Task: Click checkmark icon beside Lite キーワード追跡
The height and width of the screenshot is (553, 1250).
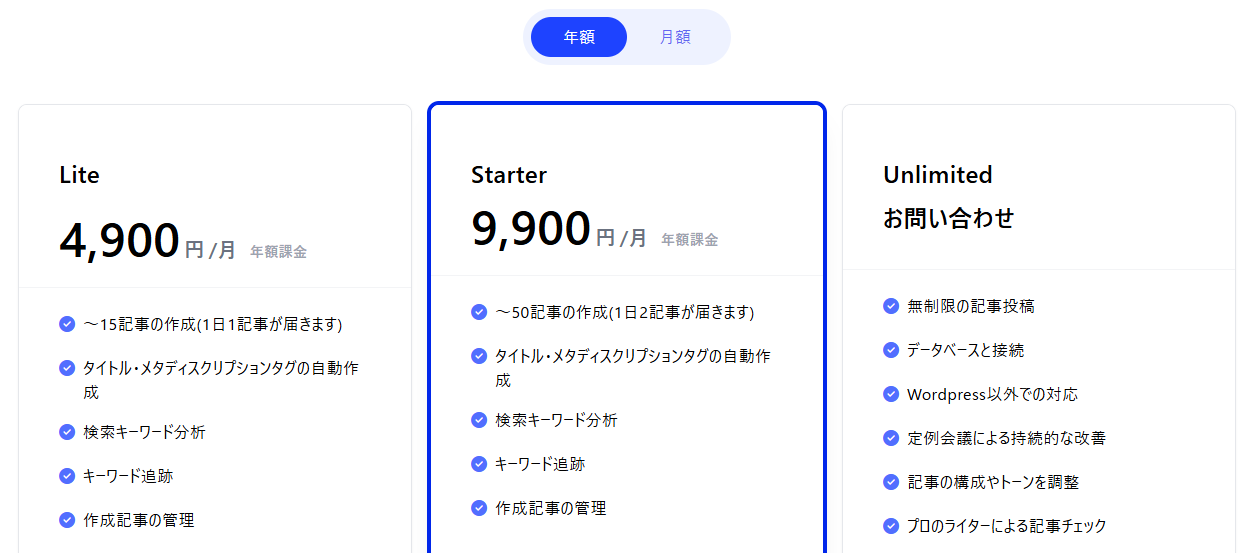Action: pyautogui.click(x=67, y=476)
